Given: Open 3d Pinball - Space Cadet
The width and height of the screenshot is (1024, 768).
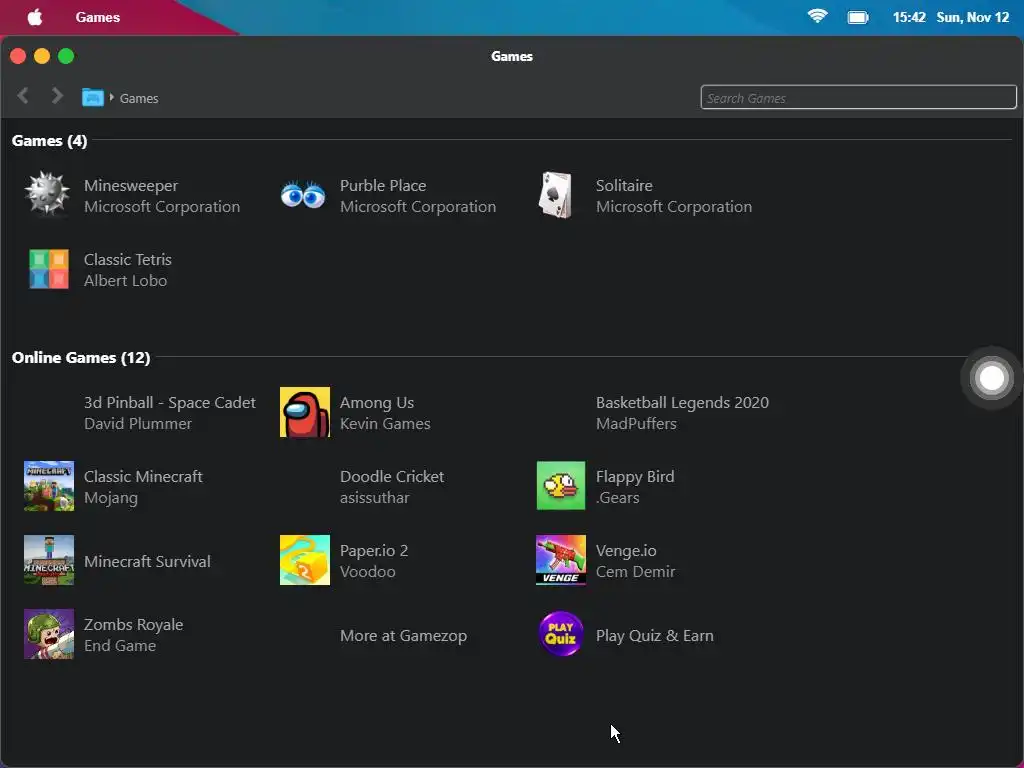Looking at the screenshot, I should click(x=170, y=402).
